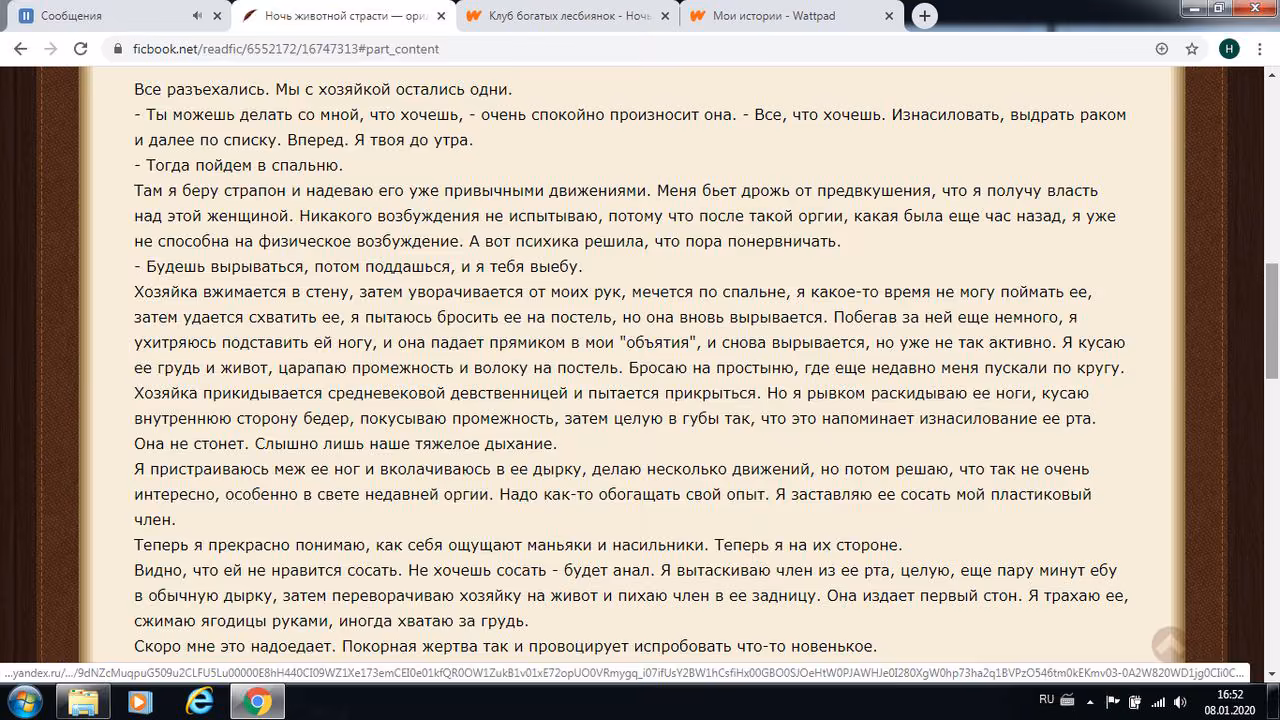Image resolution: width=1280 pixels, height=720 pixels.
Task: Click the line starting "Все разъехались."
Action: [323, 89]
